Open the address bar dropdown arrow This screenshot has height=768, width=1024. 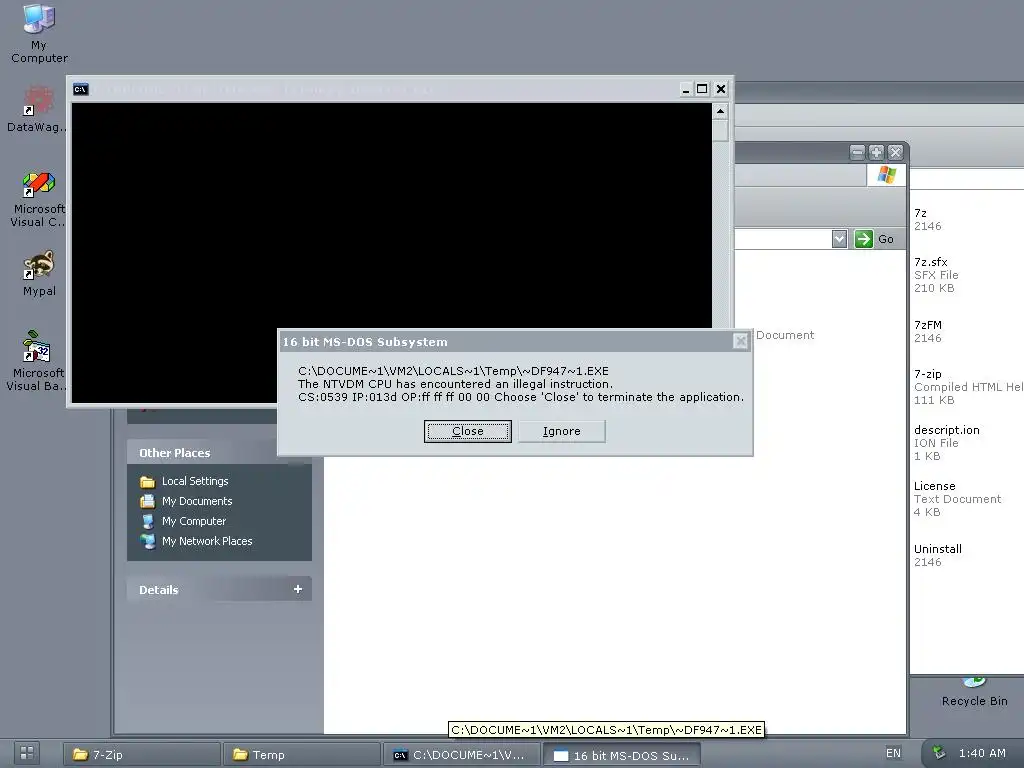coord(840,239)
